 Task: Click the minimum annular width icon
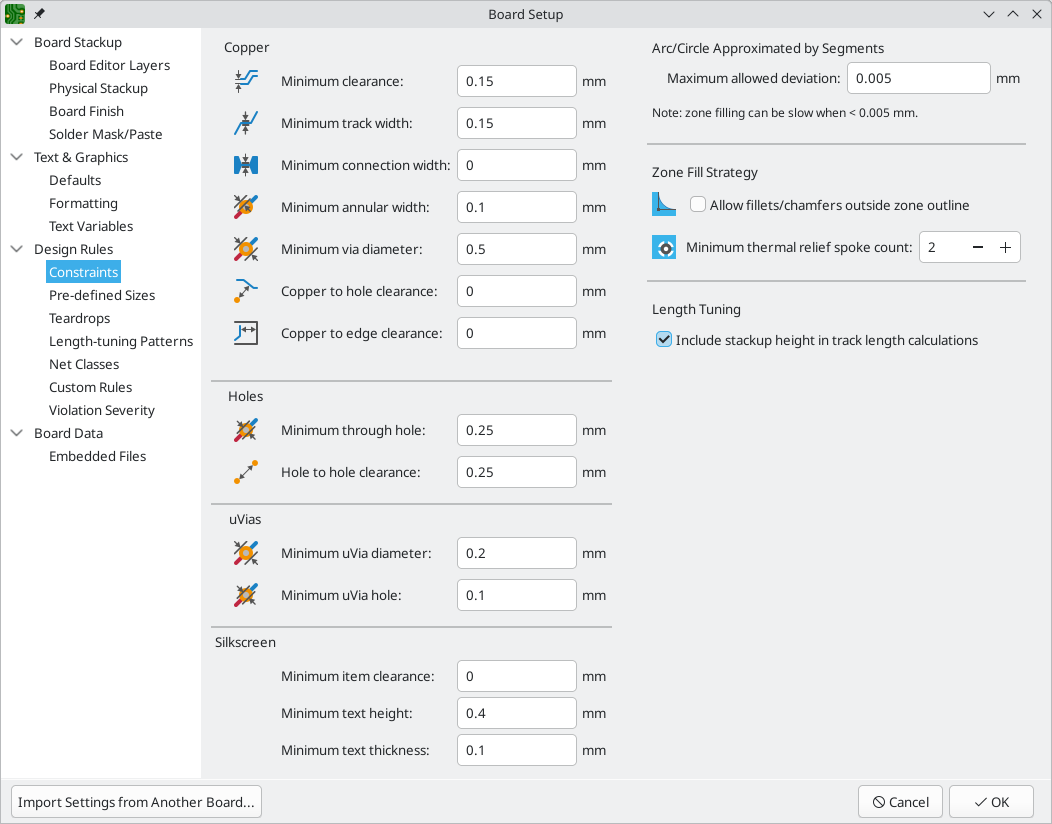coord(246,207)
